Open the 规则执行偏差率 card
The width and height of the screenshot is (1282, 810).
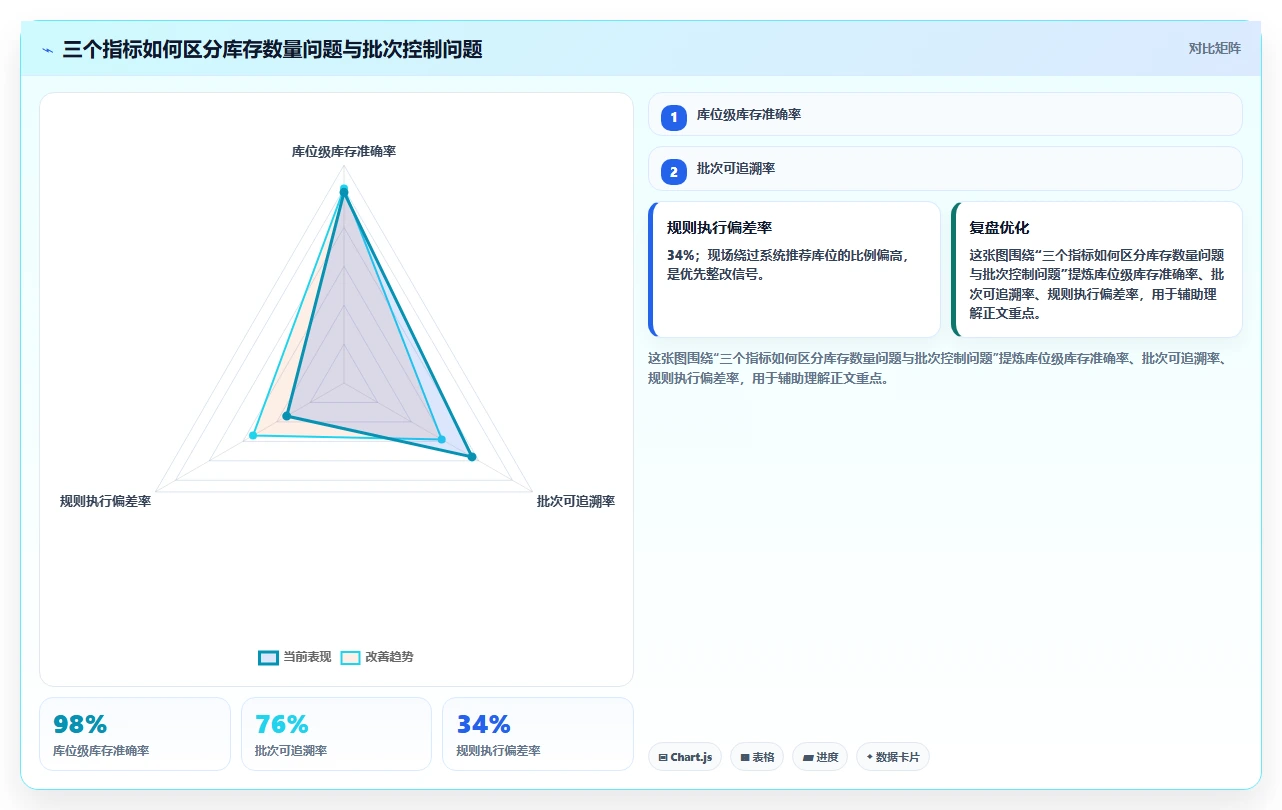[794, 270]
